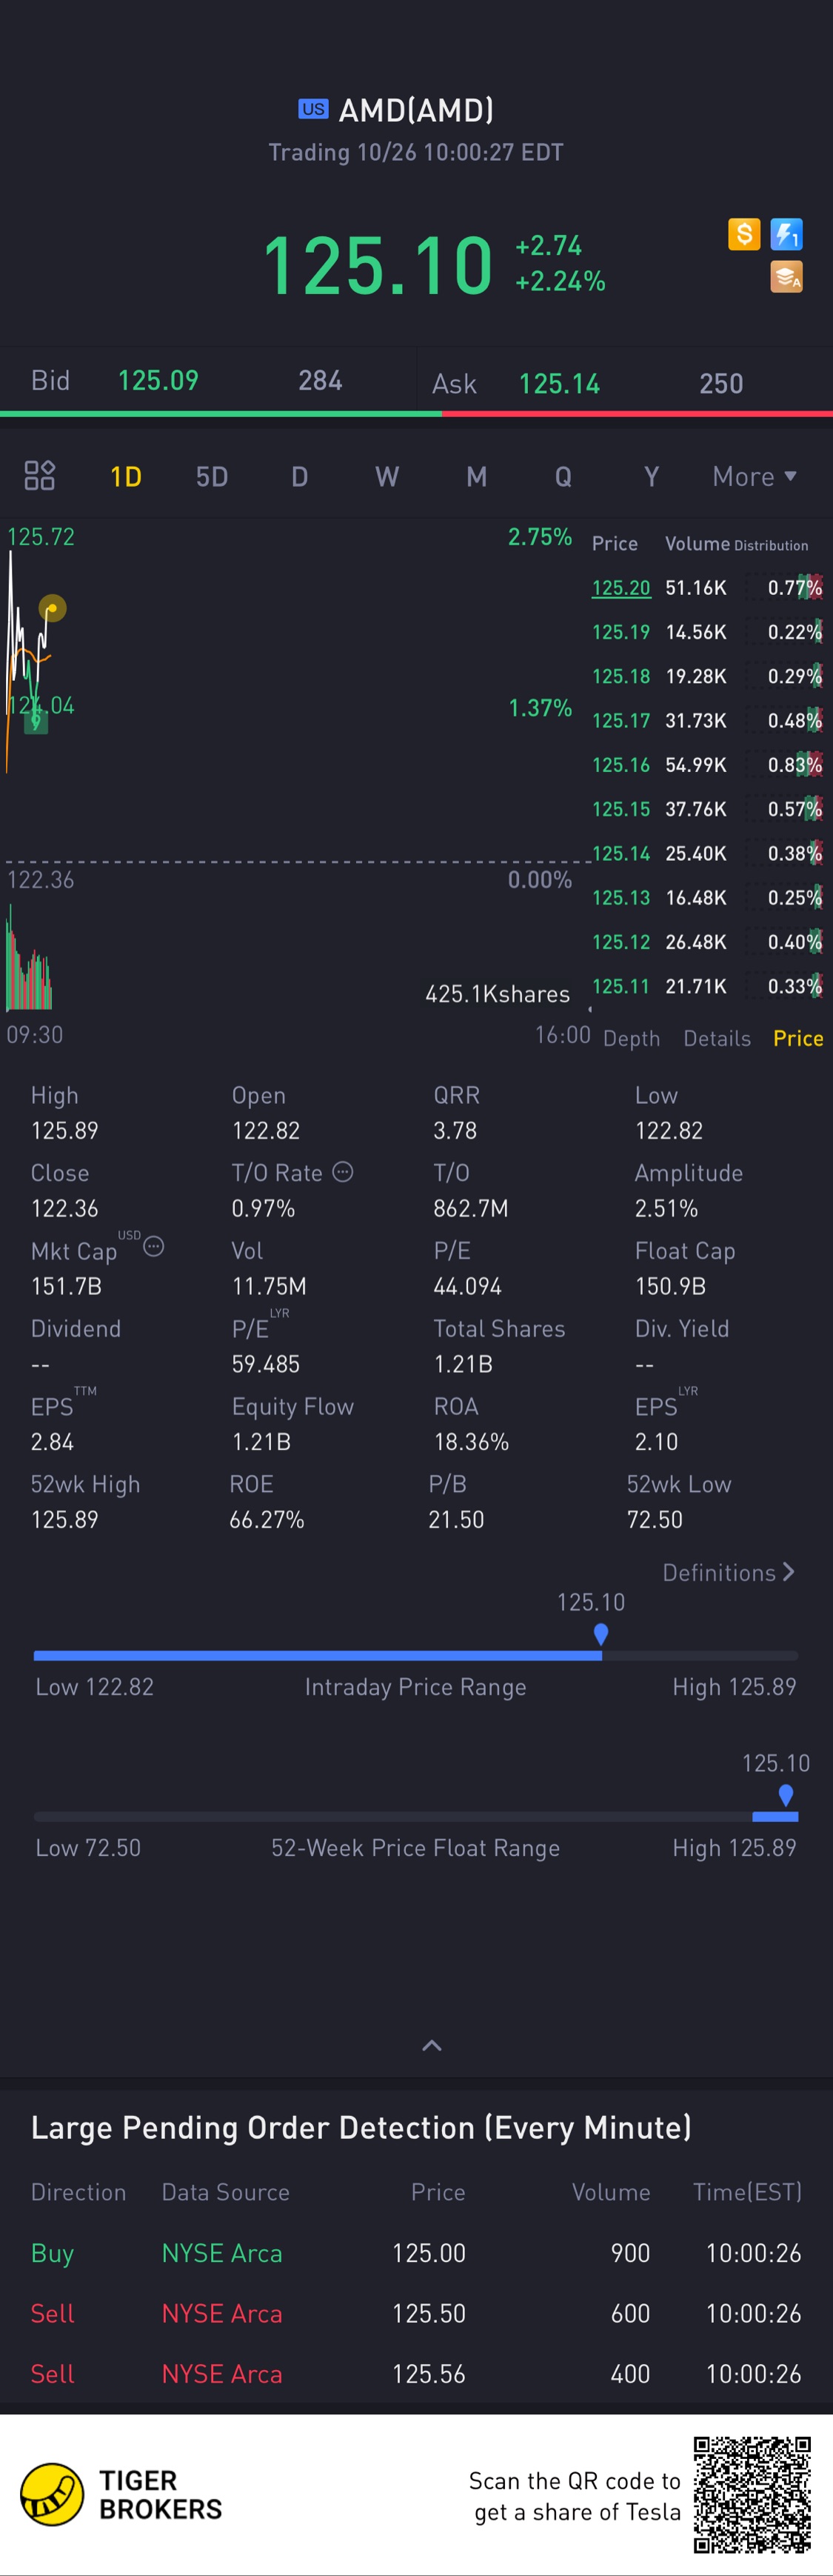
Task: Tap the blue lightning bolt icon
Action: click(x=787, y=234)
